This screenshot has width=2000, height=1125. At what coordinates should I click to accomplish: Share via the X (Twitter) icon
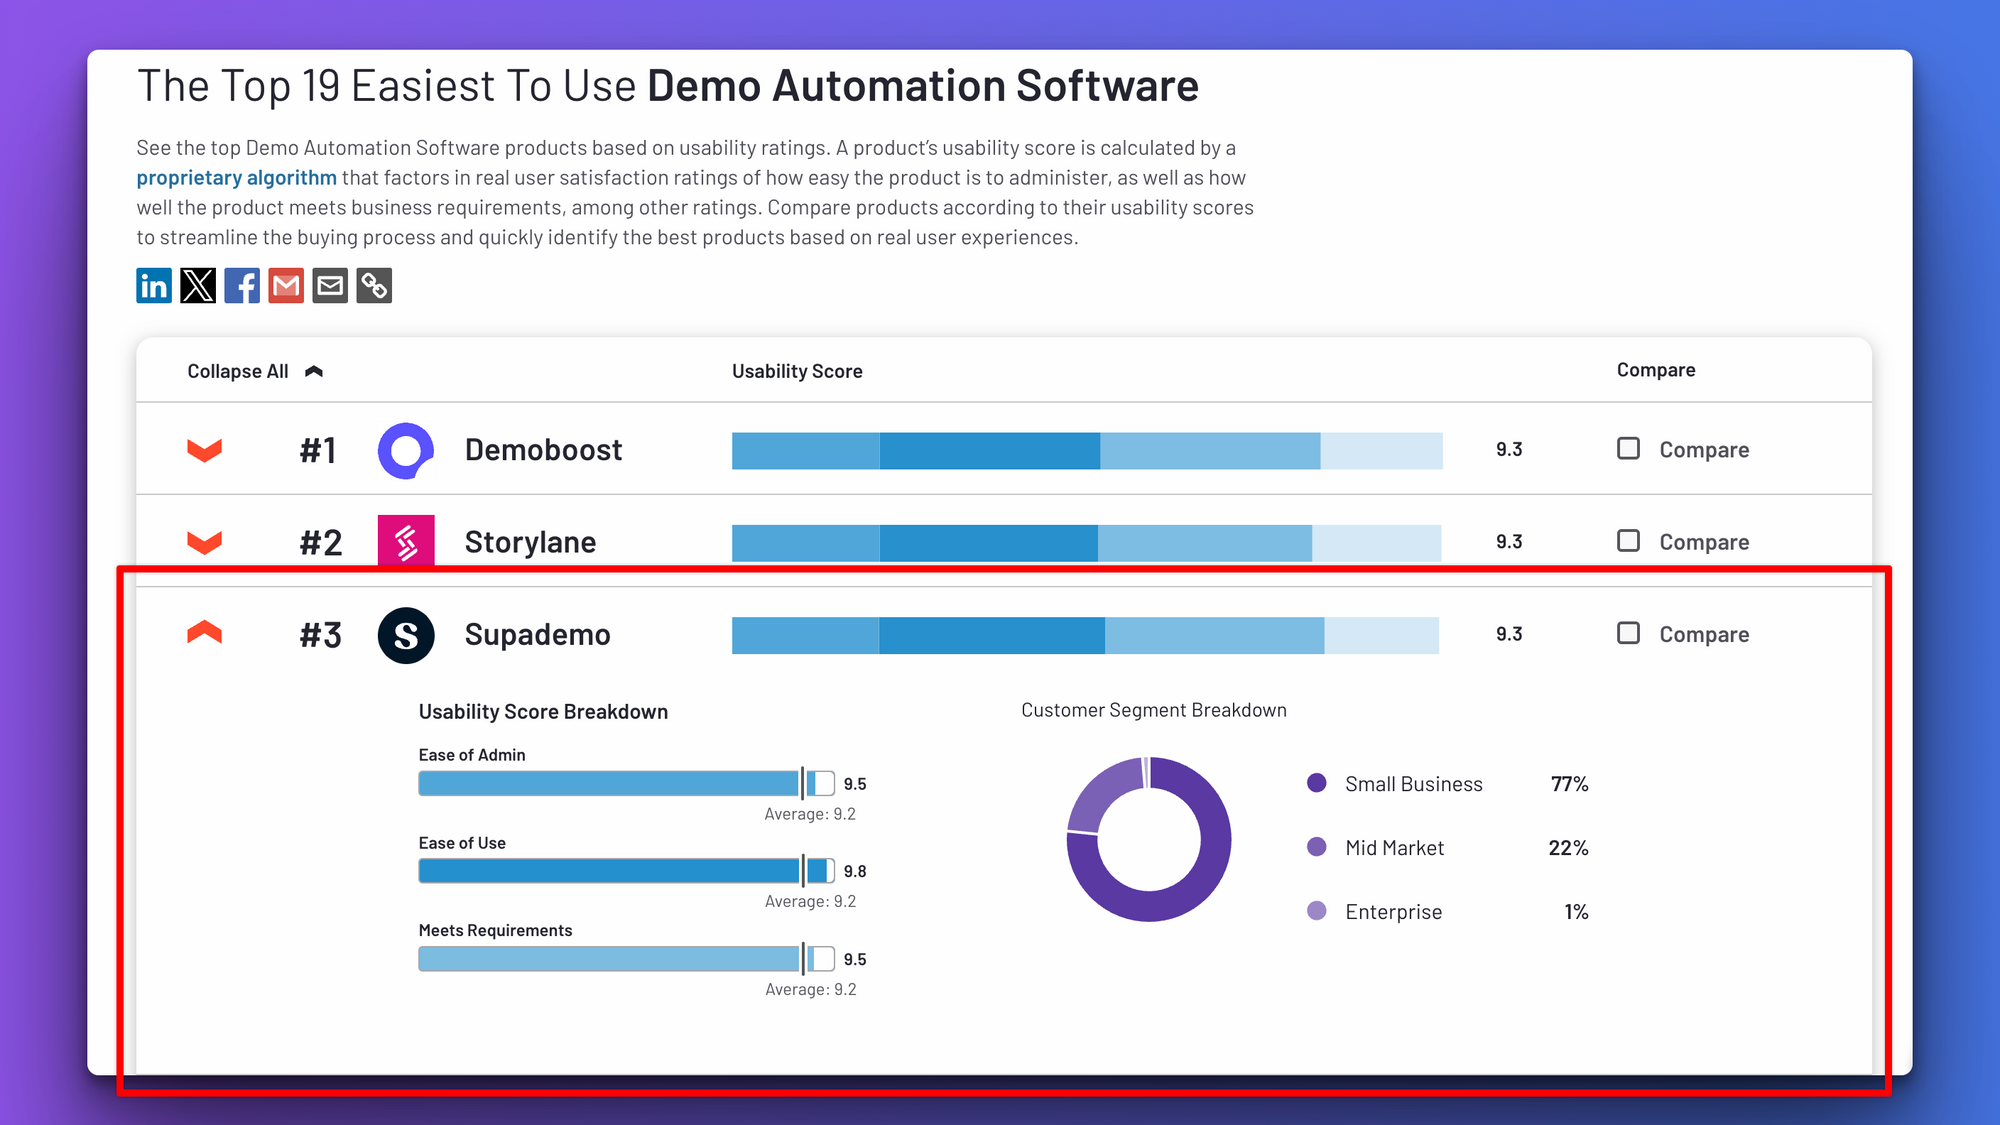point(198,286)
